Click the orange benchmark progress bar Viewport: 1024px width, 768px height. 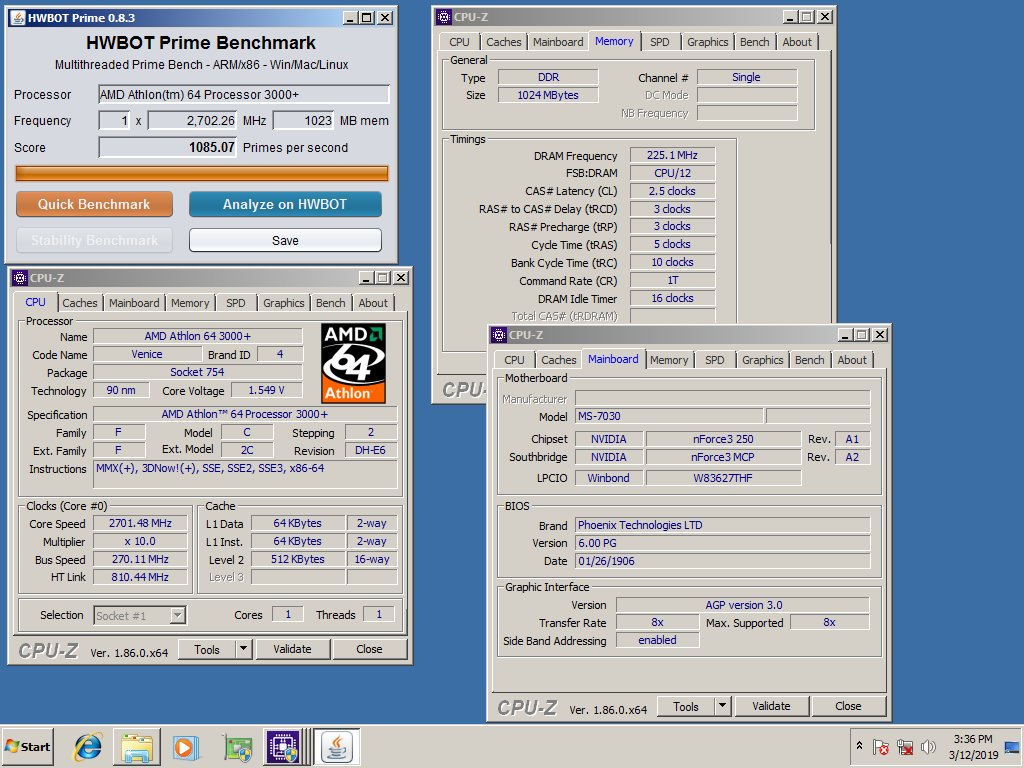click(x=202, y=173)
